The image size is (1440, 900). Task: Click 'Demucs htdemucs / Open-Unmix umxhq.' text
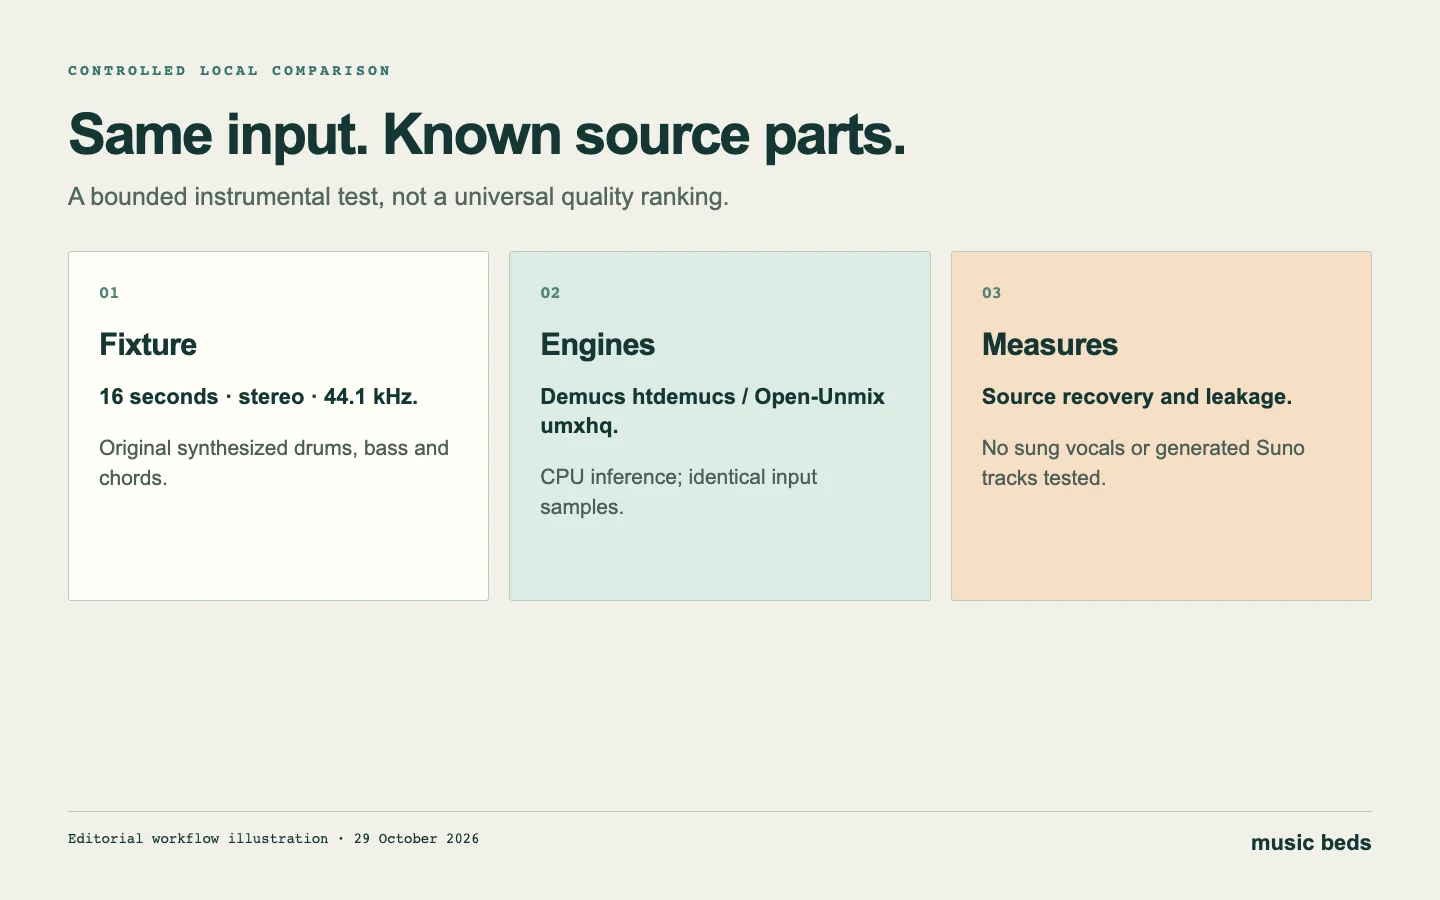[x=712, y=411]
